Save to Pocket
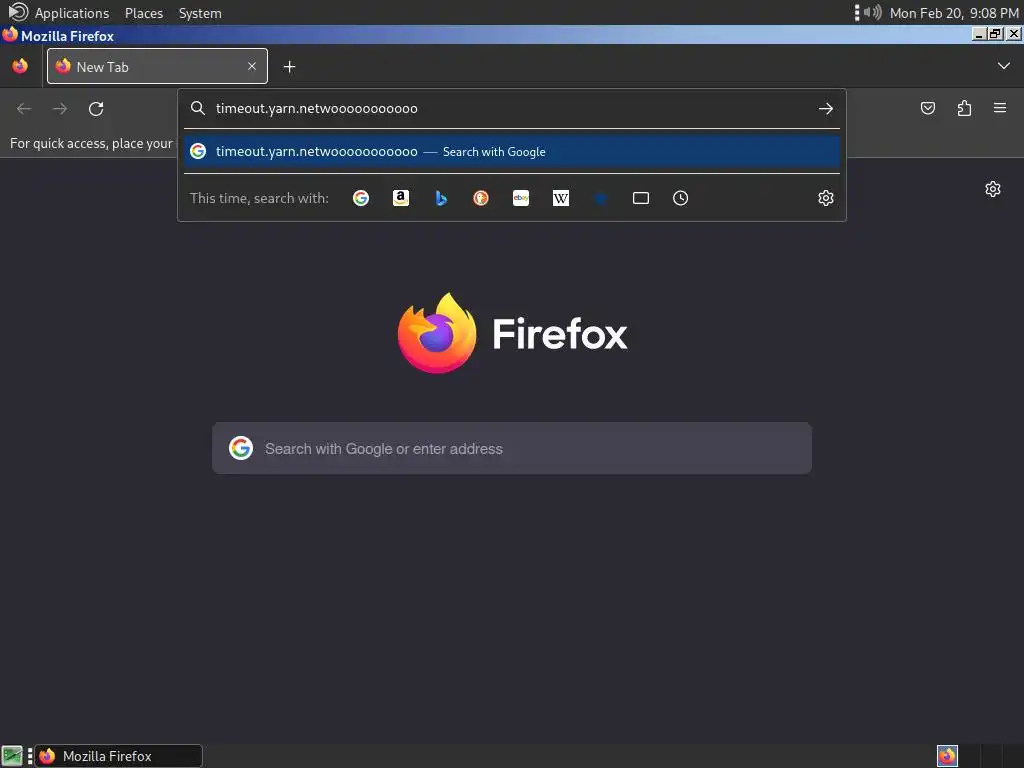This screenshot has height=768, width=1024. [927, 108]
